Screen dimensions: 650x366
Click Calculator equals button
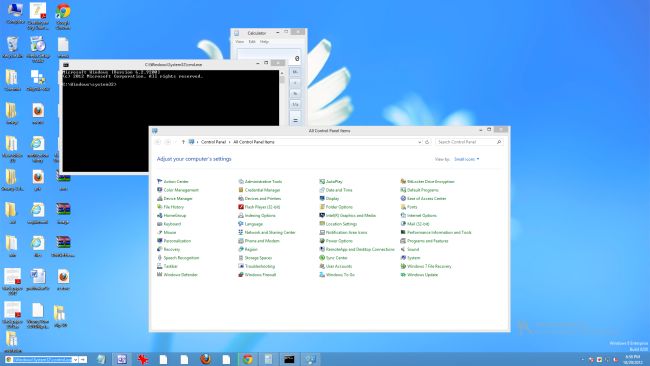pos(295,119)
